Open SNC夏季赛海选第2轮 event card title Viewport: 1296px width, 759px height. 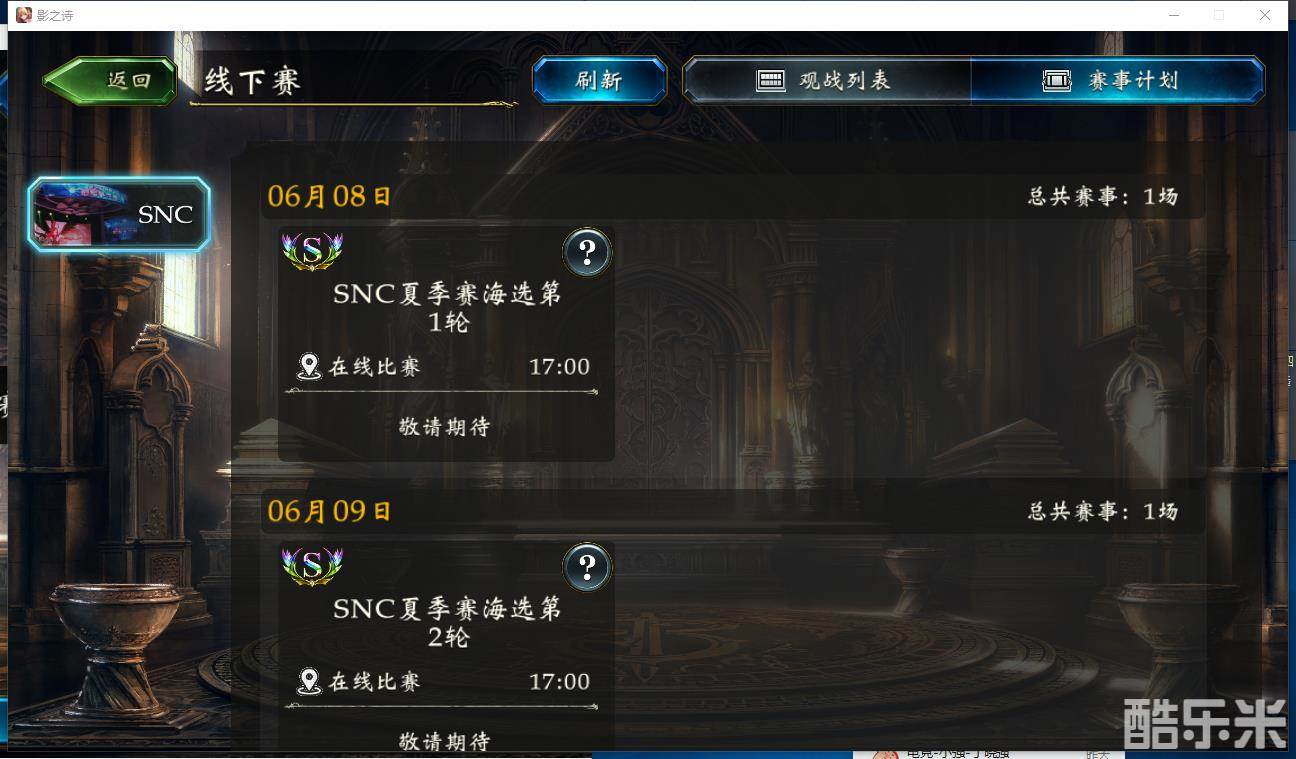click(447, 623)
